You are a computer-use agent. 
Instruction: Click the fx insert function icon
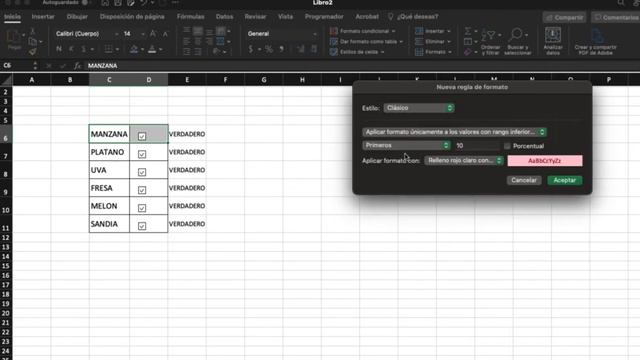tap(77, 66)
